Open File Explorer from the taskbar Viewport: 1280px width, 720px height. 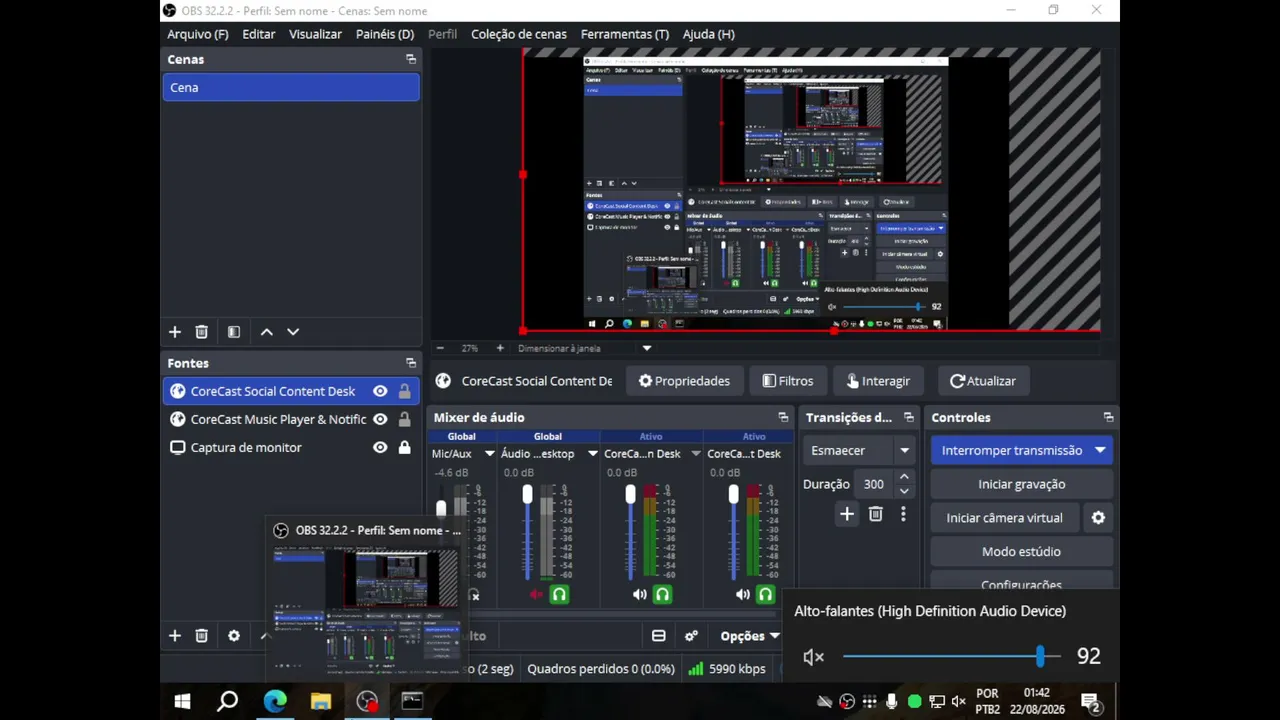[321, 702]
